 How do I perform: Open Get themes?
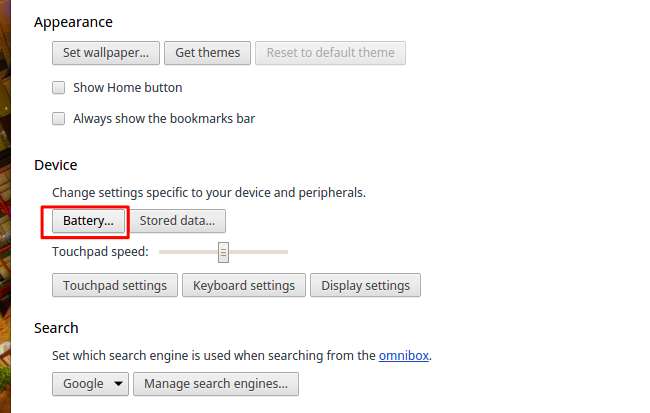click(208, 52)
